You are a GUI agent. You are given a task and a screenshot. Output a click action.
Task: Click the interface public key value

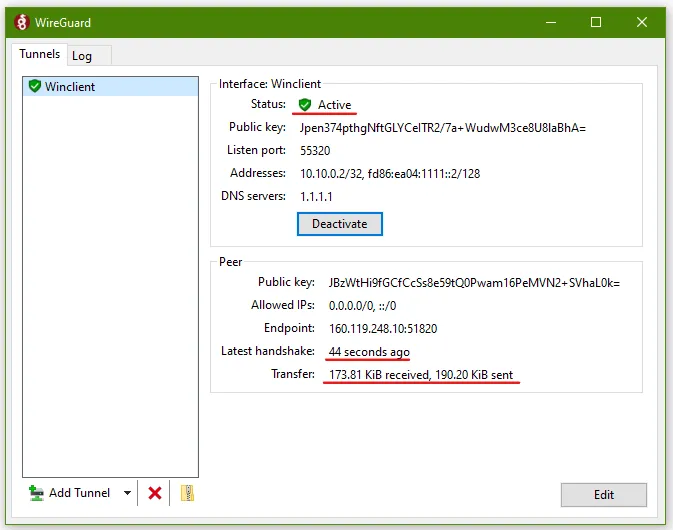tap(443, 128)
